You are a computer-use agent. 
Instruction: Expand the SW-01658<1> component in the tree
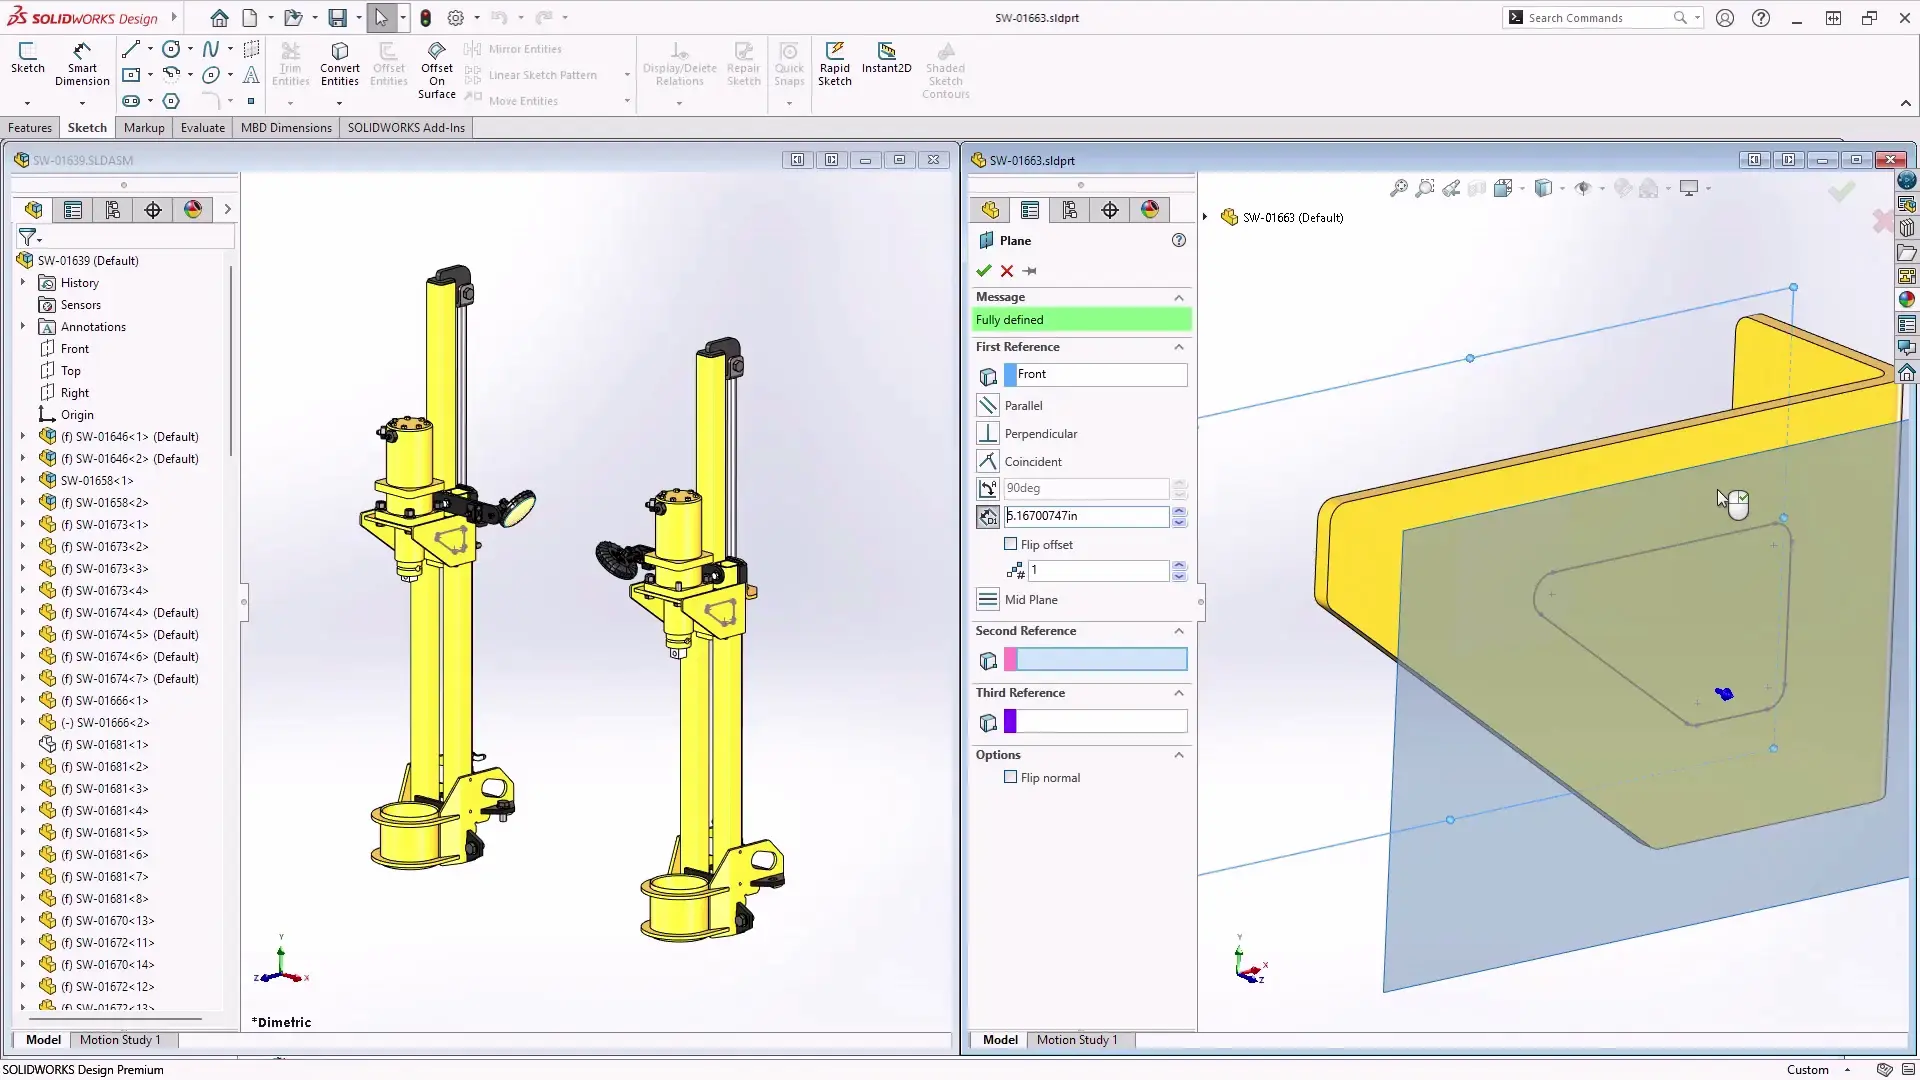point(22,480)
